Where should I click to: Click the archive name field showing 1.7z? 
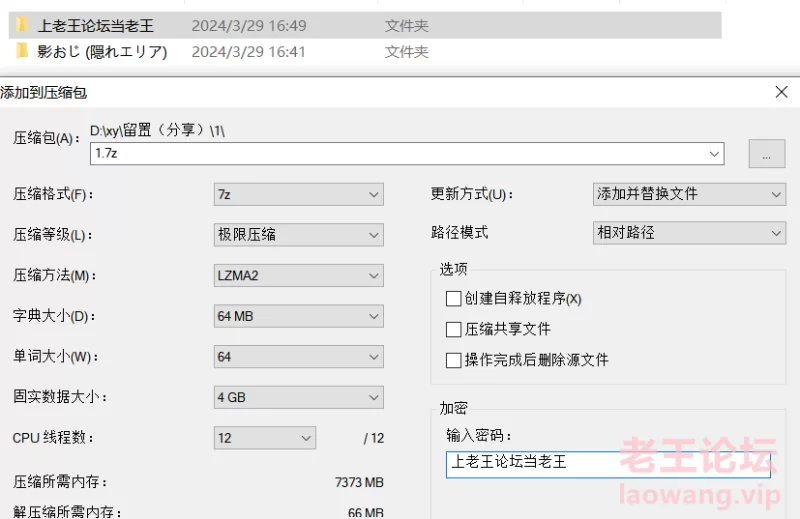407,154
